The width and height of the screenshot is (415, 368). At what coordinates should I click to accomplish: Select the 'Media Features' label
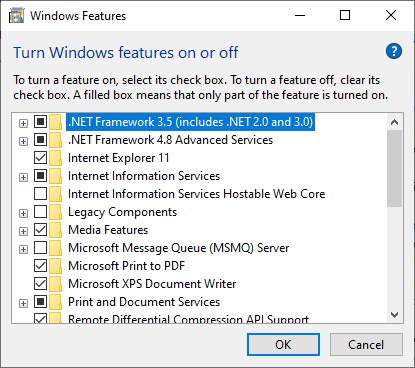[108, 230]
